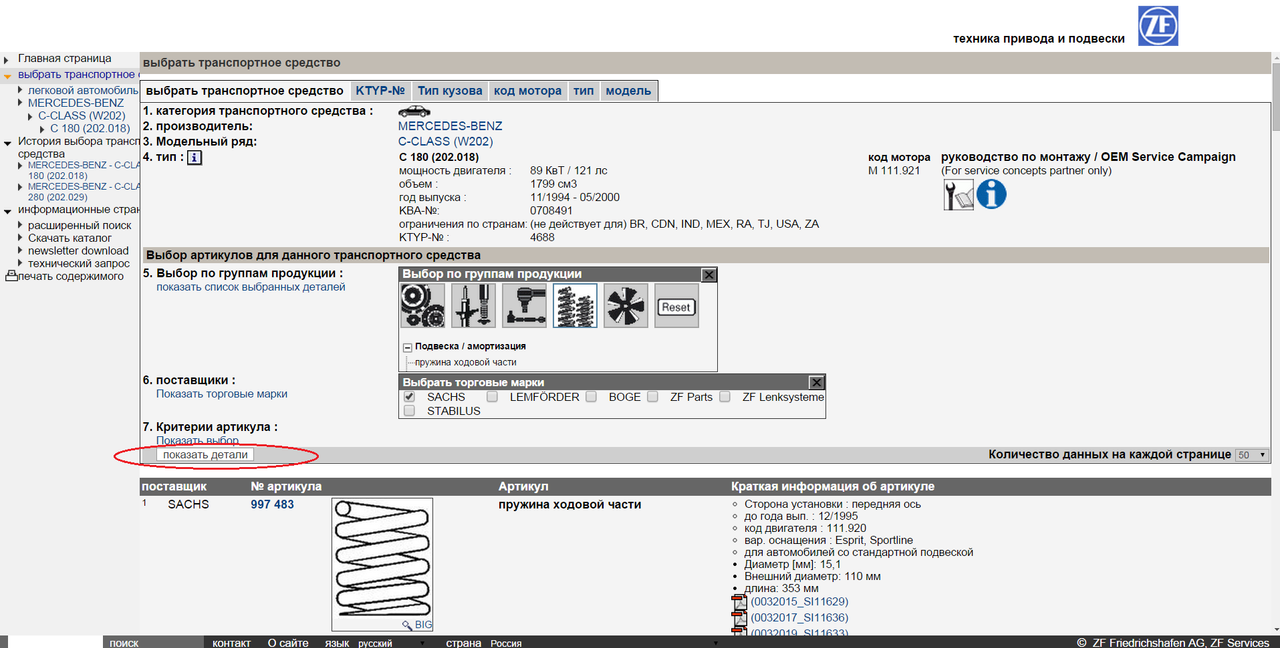Switch to the Тип кузова tab

450,91
